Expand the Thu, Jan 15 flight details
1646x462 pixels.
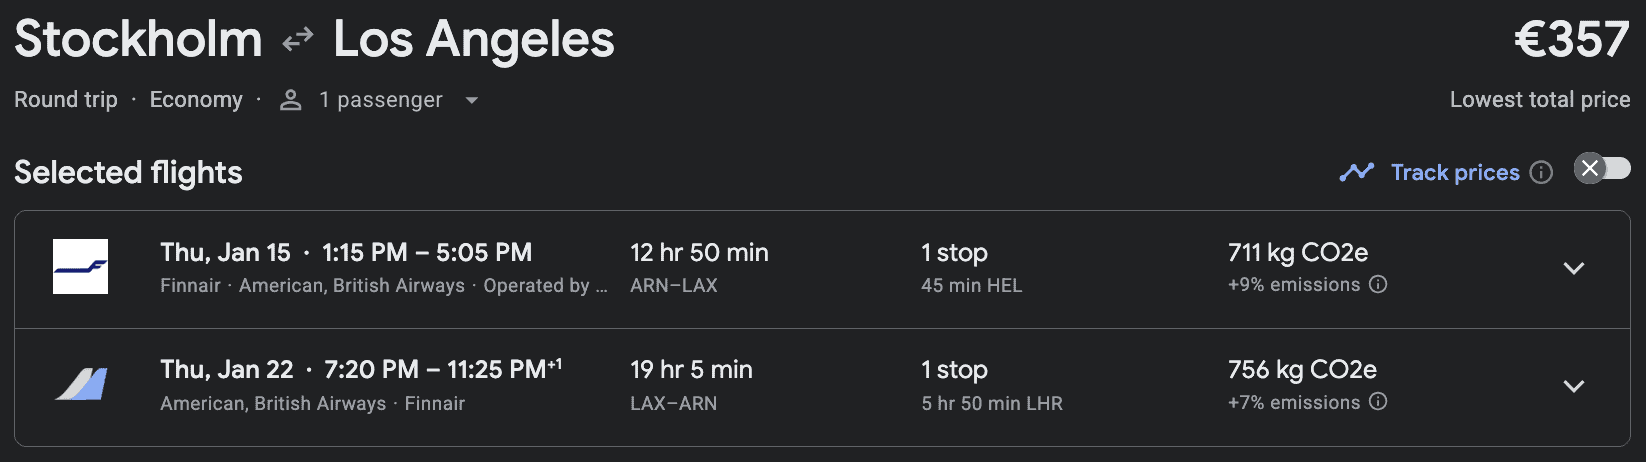click(1574, 268)
